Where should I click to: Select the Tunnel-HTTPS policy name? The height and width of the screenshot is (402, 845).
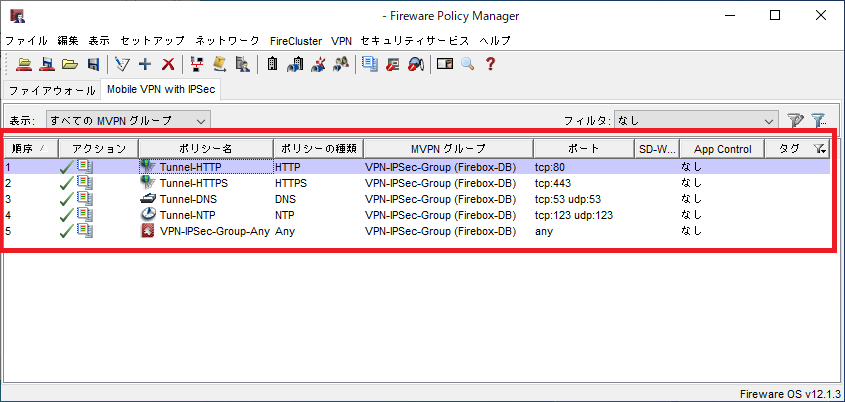tap(193, 183)
